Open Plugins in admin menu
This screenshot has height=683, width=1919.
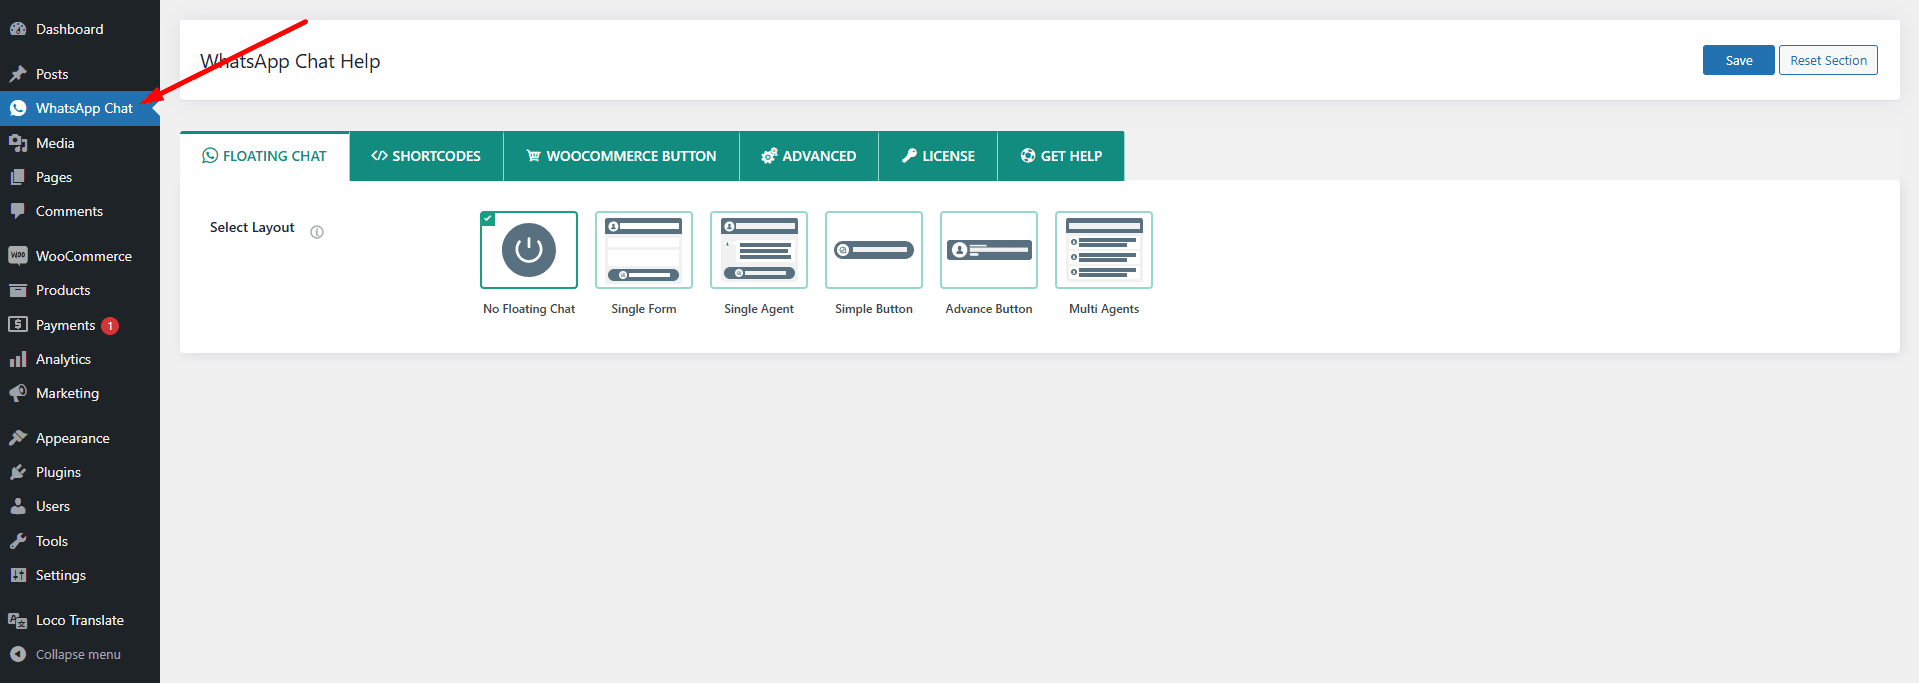point(80,472)
